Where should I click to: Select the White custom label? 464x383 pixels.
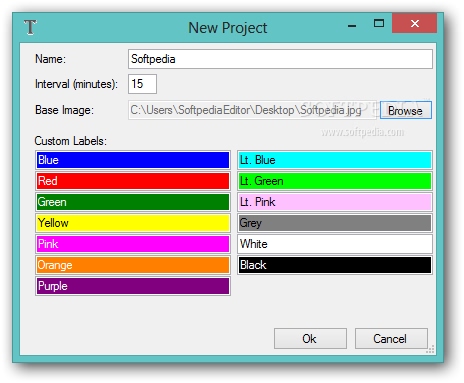(335, 244)
